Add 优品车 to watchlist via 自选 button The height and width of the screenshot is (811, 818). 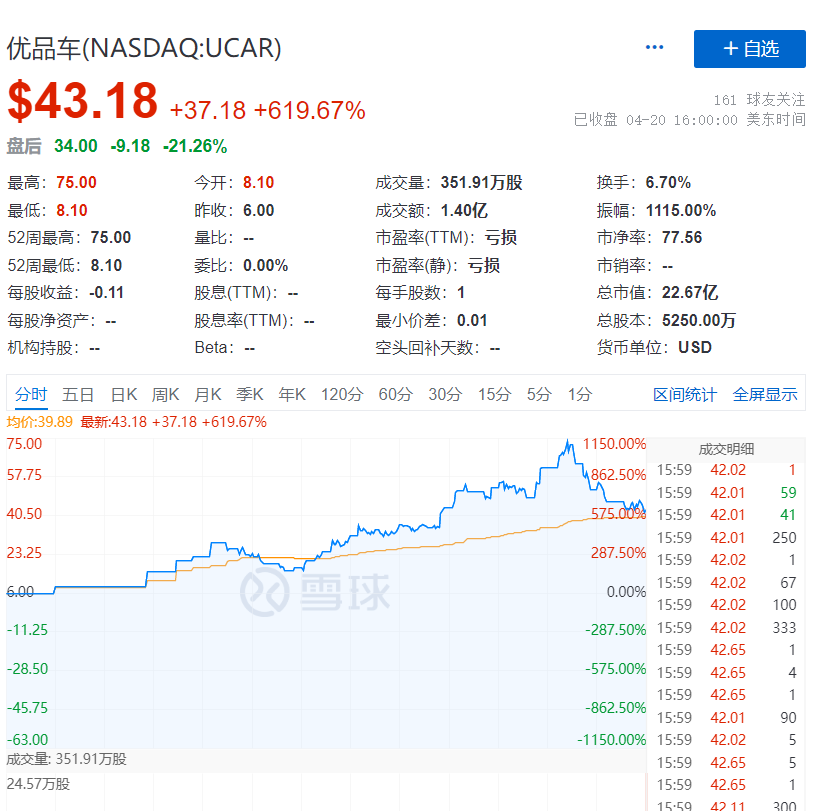coord(749,49)
